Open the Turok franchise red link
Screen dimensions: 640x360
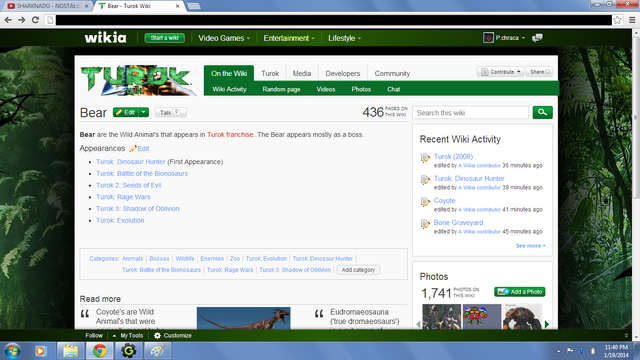click(230, 135)
